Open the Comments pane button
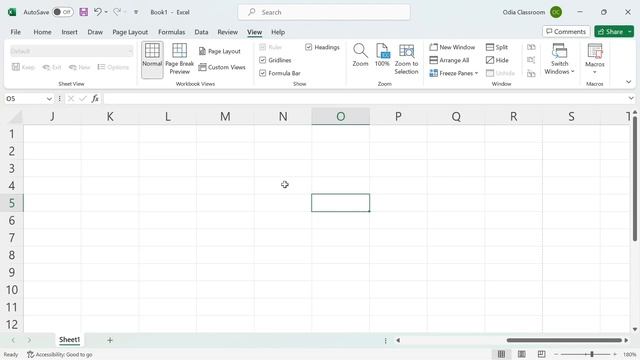This screenshot has width=640, height=360. click(566, 31)
